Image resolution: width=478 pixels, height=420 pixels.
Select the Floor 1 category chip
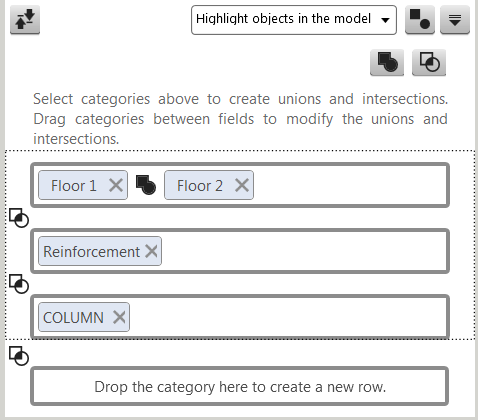click(74, 185)
